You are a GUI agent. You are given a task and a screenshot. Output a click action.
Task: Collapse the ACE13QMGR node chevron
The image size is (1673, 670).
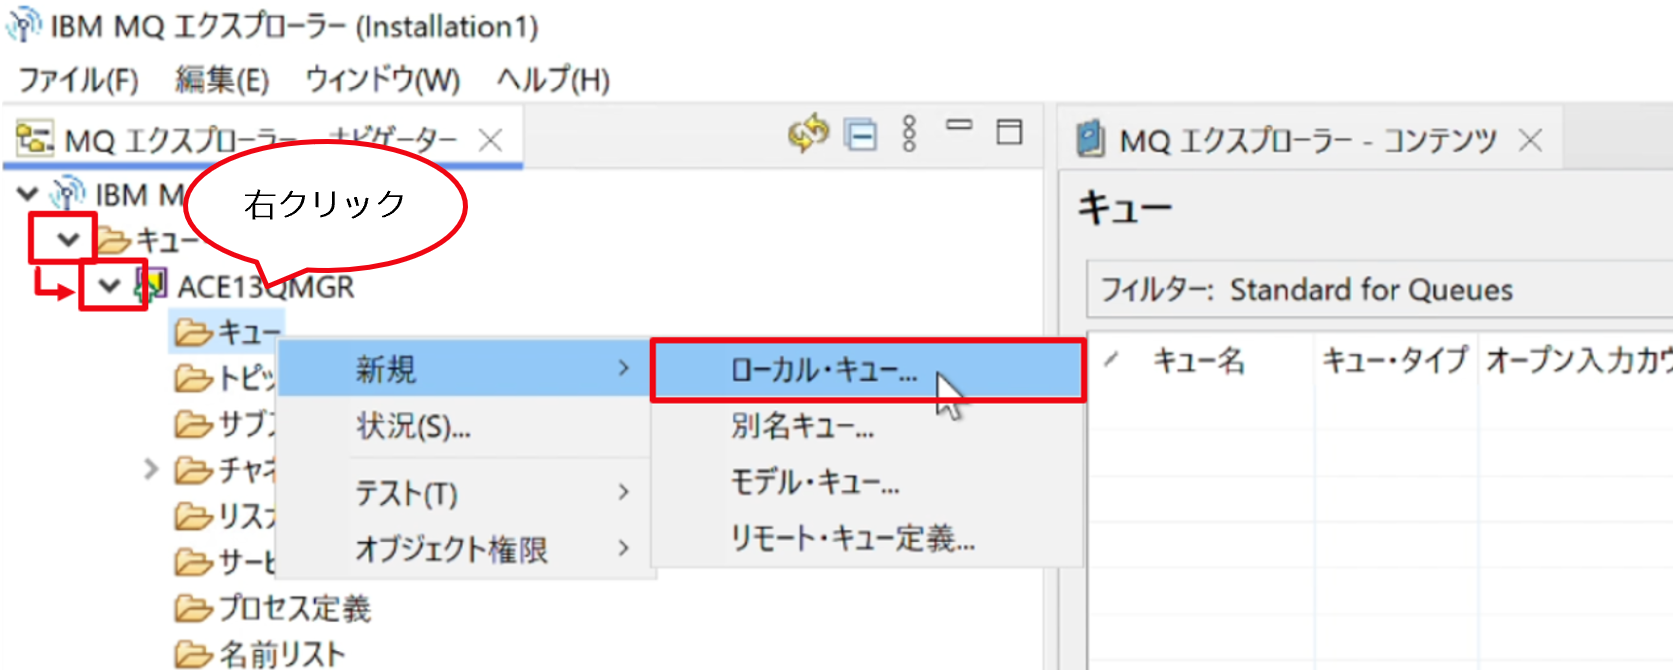pos(110,286)
